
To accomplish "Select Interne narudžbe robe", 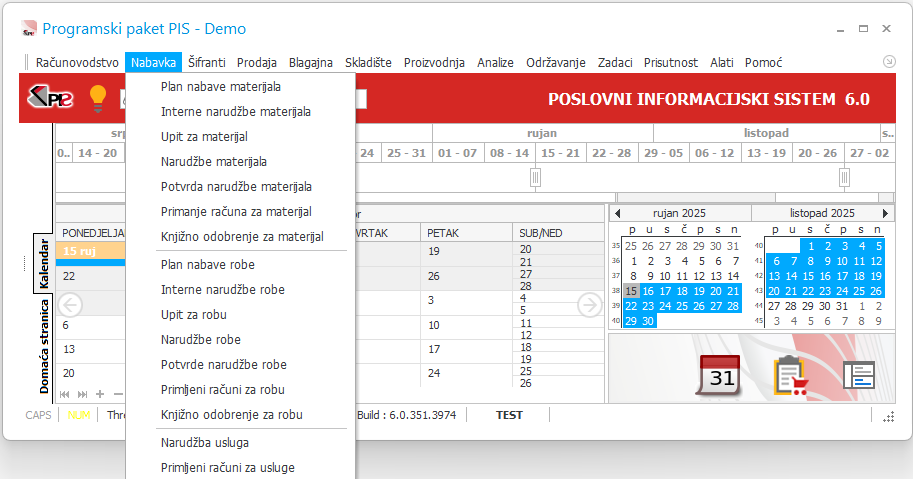I will [240, 290].
